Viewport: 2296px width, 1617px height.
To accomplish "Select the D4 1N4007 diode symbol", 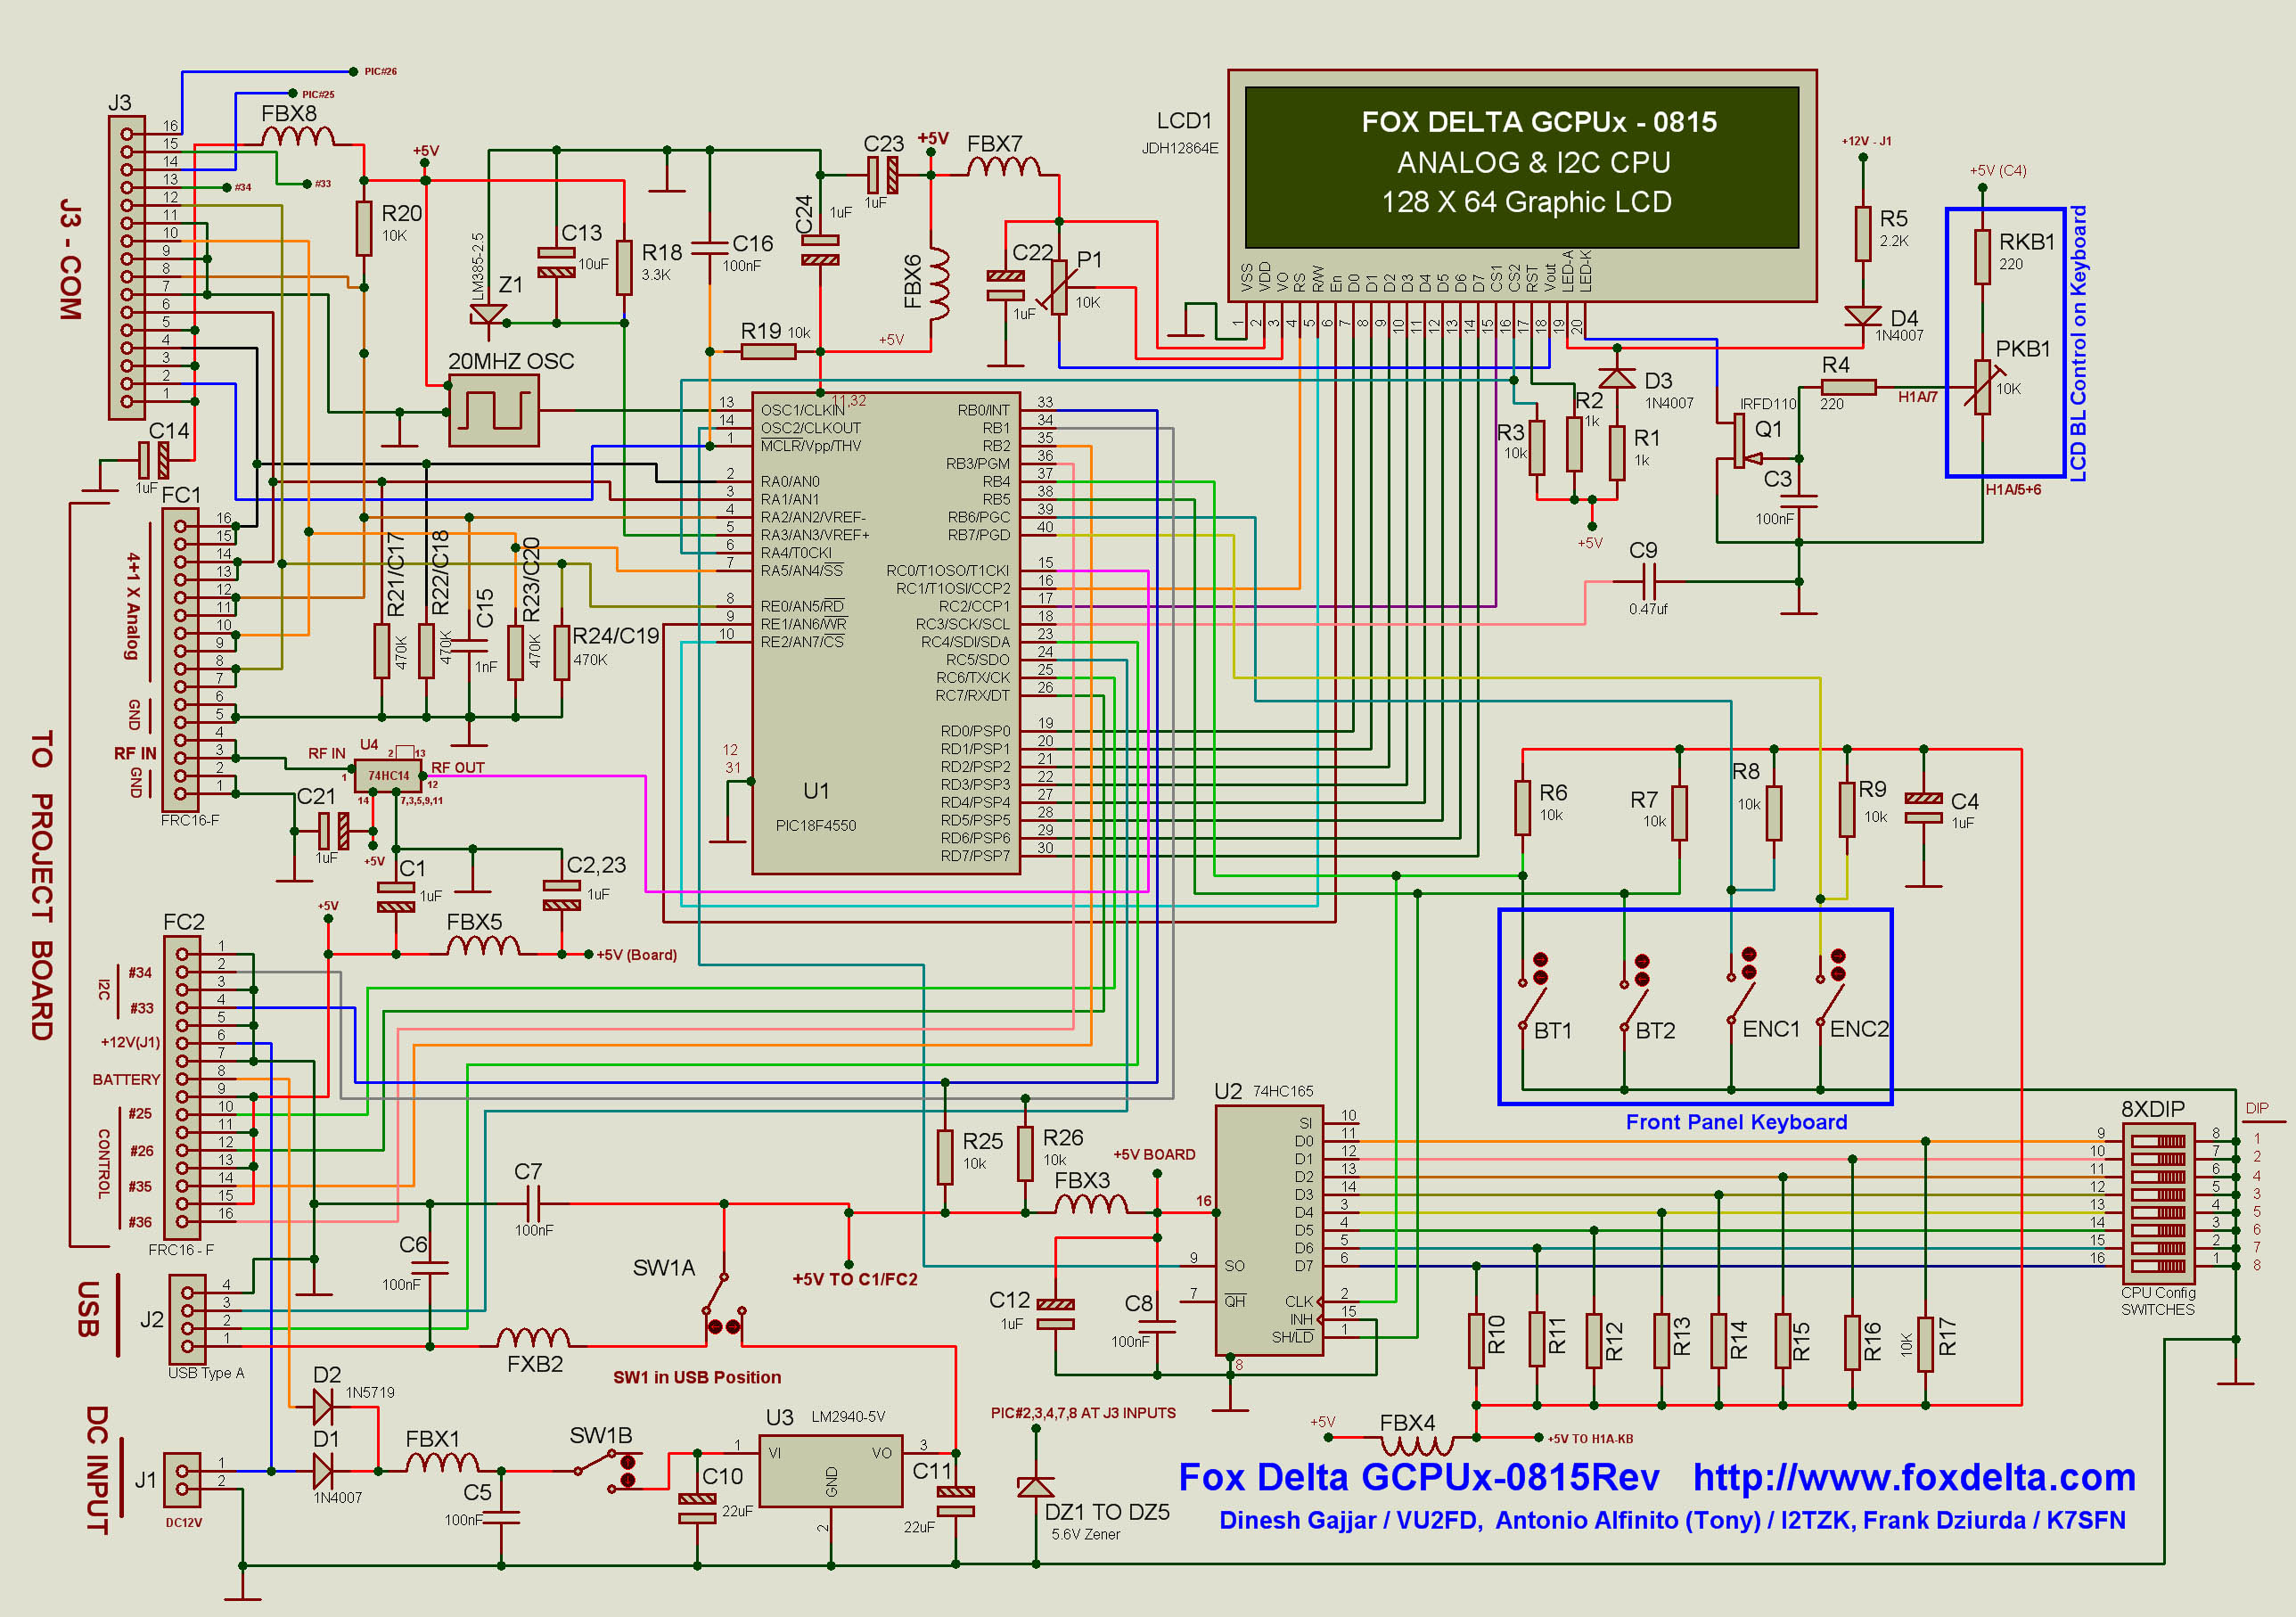I will coord(1862,316).
